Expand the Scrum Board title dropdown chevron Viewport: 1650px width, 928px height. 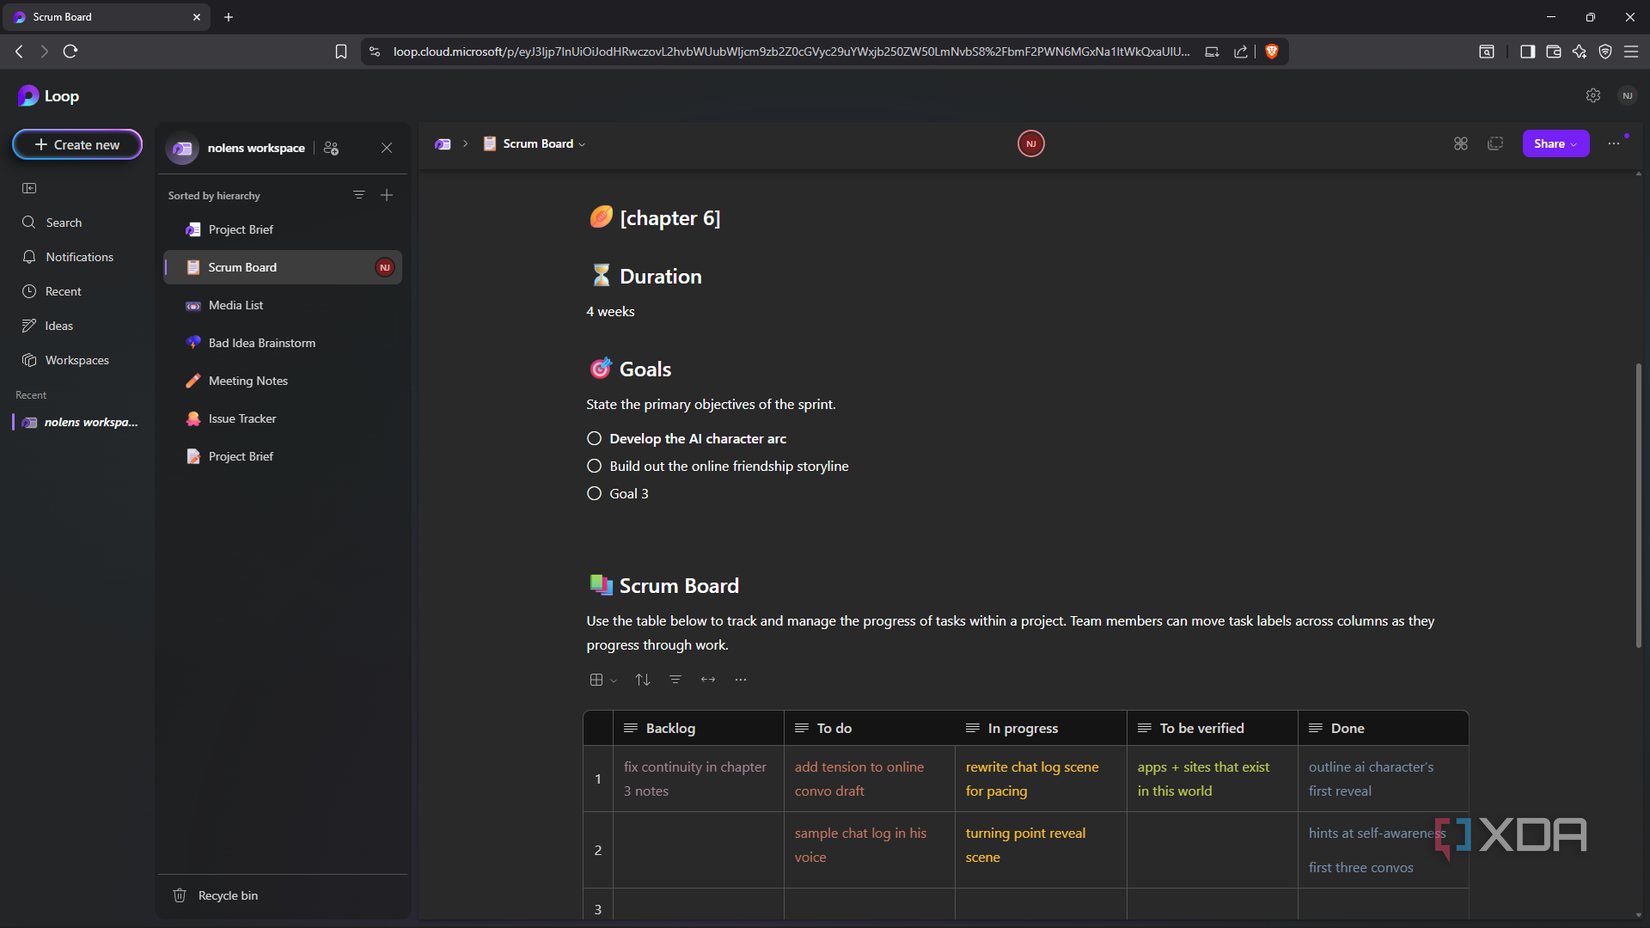tap(582, 145)
